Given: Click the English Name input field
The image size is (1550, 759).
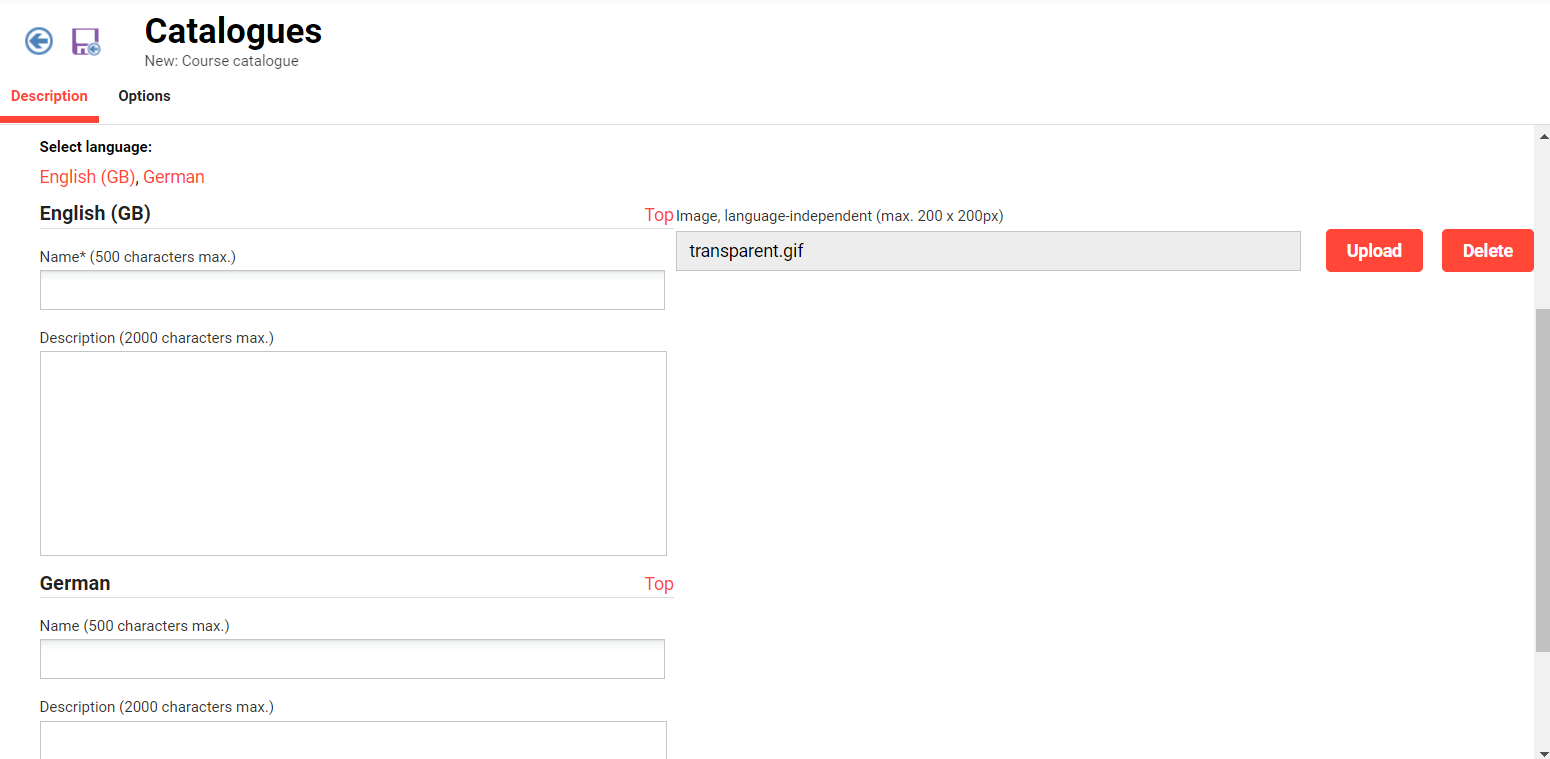Looking at the screenshot, I should click(352, 290).
